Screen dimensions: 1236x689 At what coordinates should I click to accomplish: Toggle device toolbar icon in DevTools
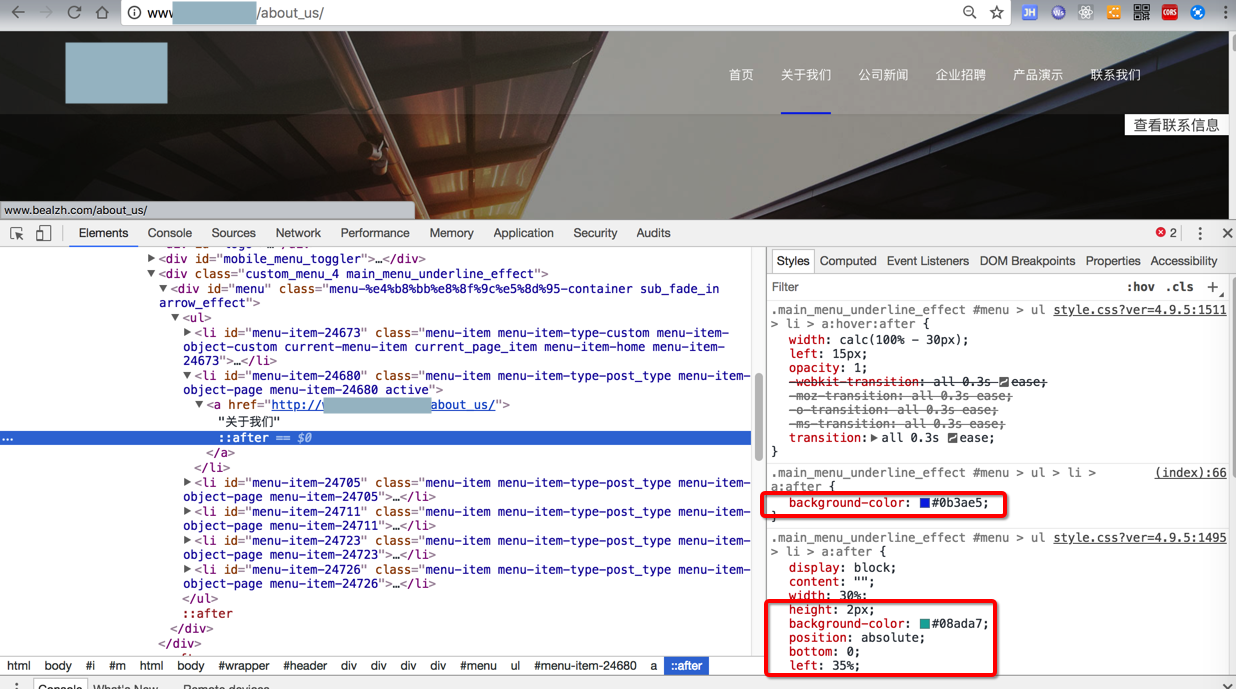(x=43, y=233)
